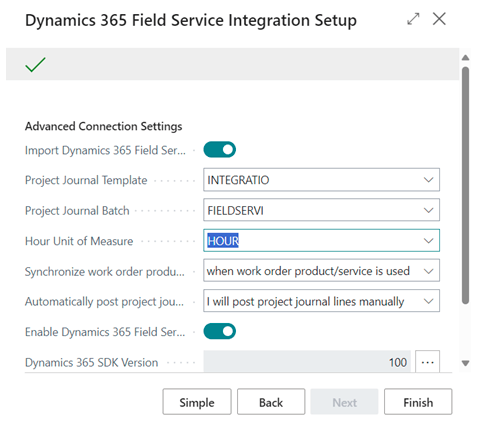Toggle Enable Dynamics 365 Field Service switch

pyautogui.click(x=220, y=331)
